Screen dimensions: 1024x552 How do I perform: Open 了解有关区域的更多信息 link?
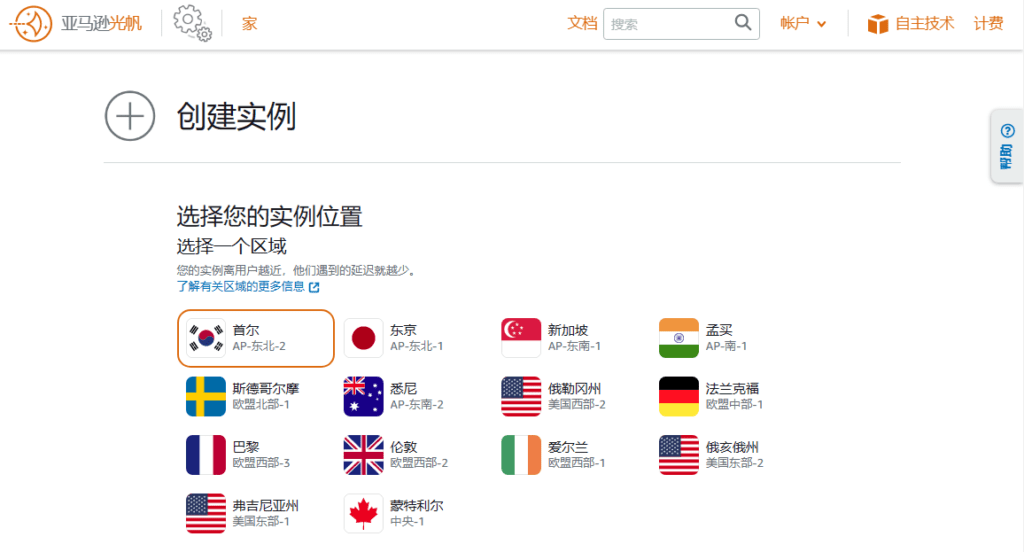(x=240, y=286)
